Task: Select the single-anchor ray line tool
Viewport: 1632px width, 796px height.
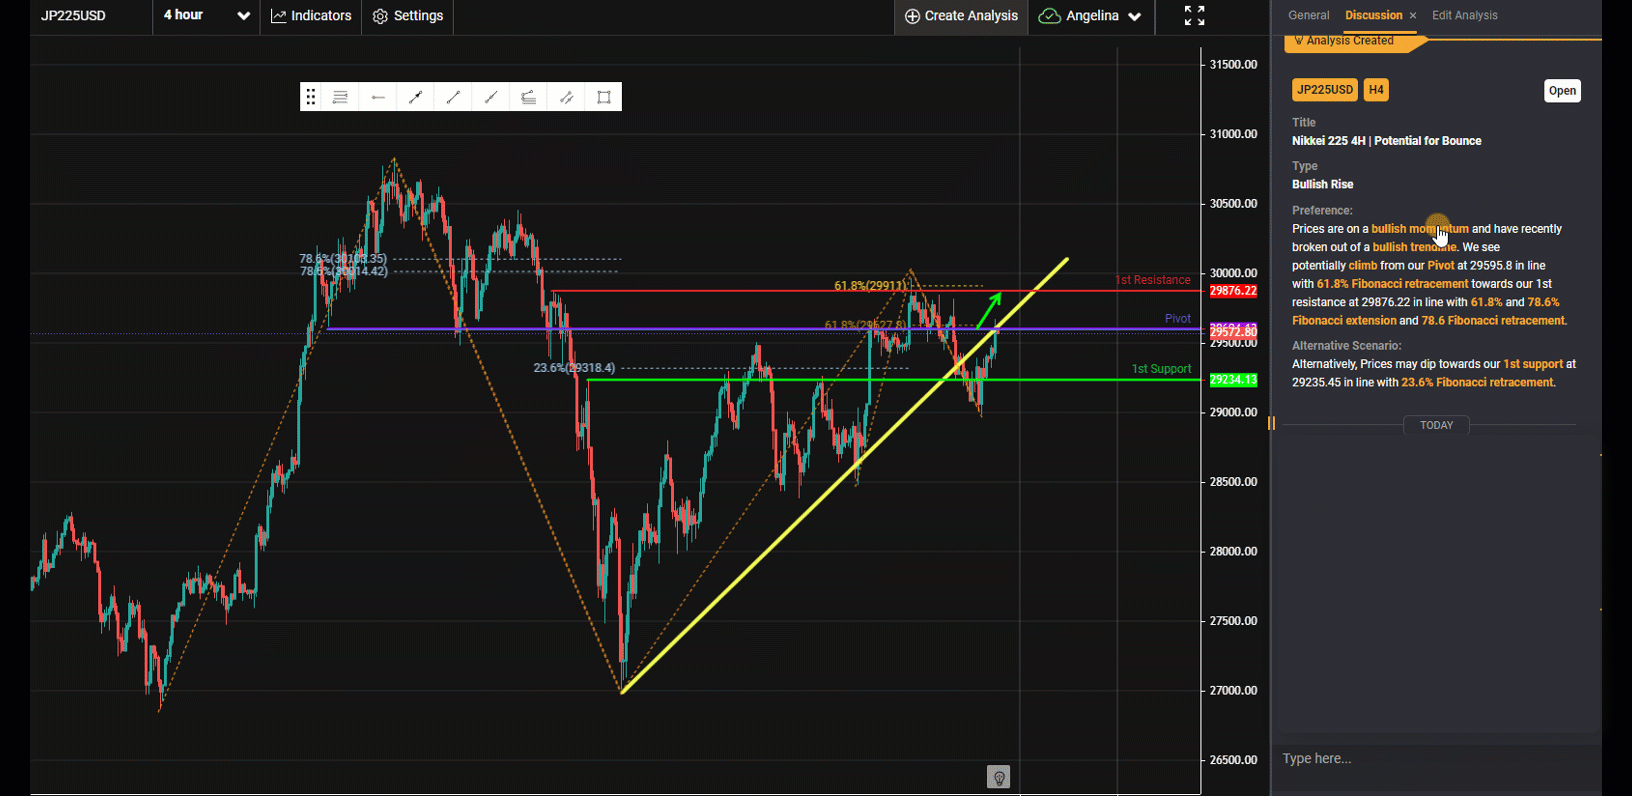Action: point(490,97)
